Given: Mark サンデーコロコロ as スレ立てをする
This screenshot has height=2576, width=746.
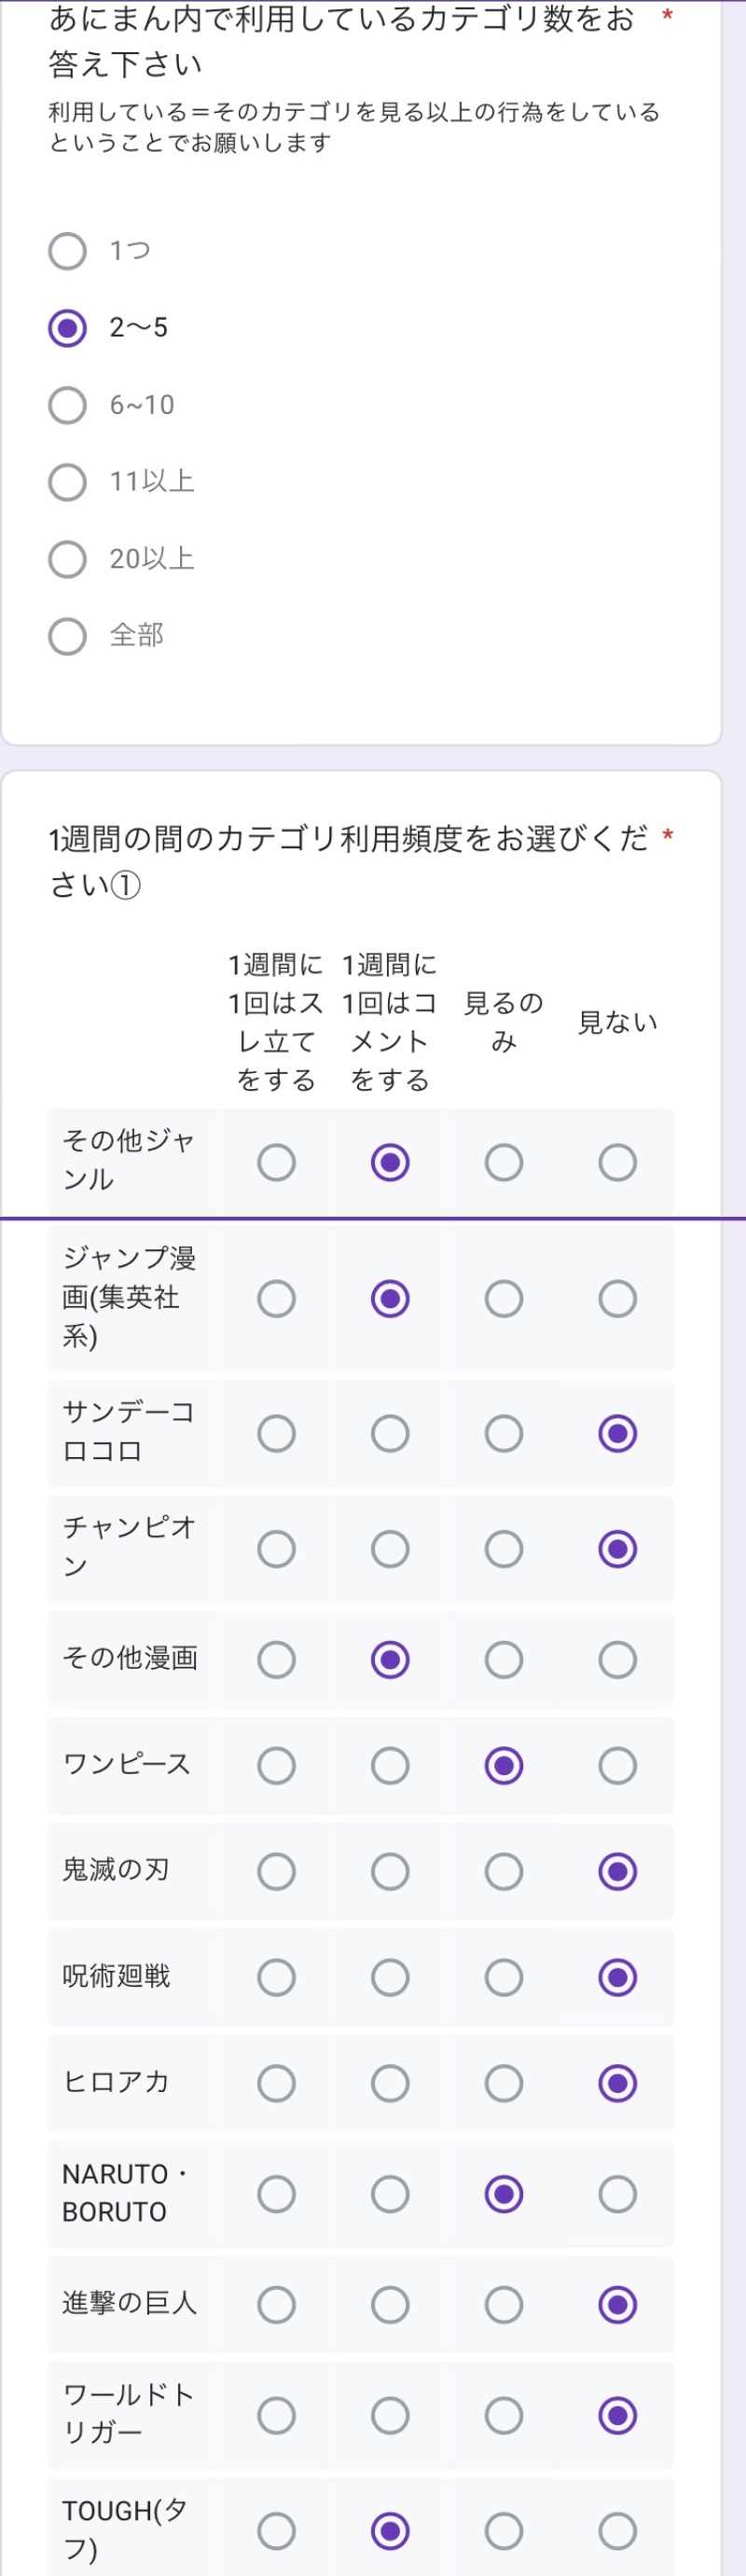Looking at the screenshot, I should 276,1433.
